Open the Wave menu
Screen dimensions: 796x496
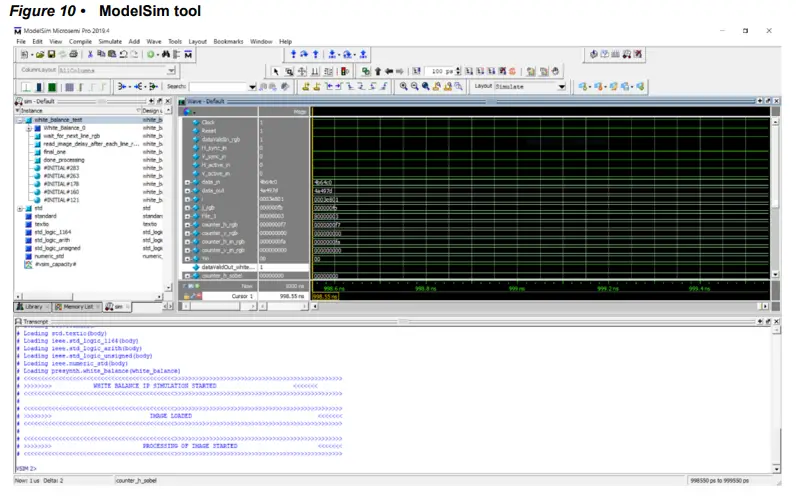tap(153, 41)
